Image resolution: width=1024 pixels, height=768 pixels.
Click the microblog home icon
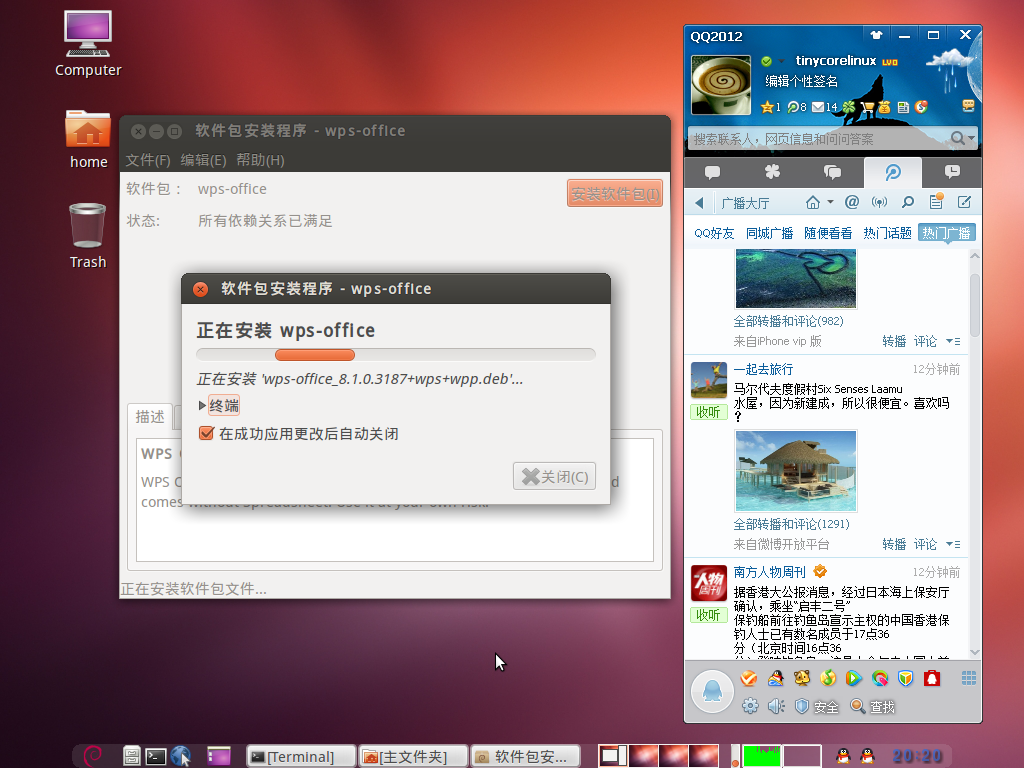(x=812, y=202)
